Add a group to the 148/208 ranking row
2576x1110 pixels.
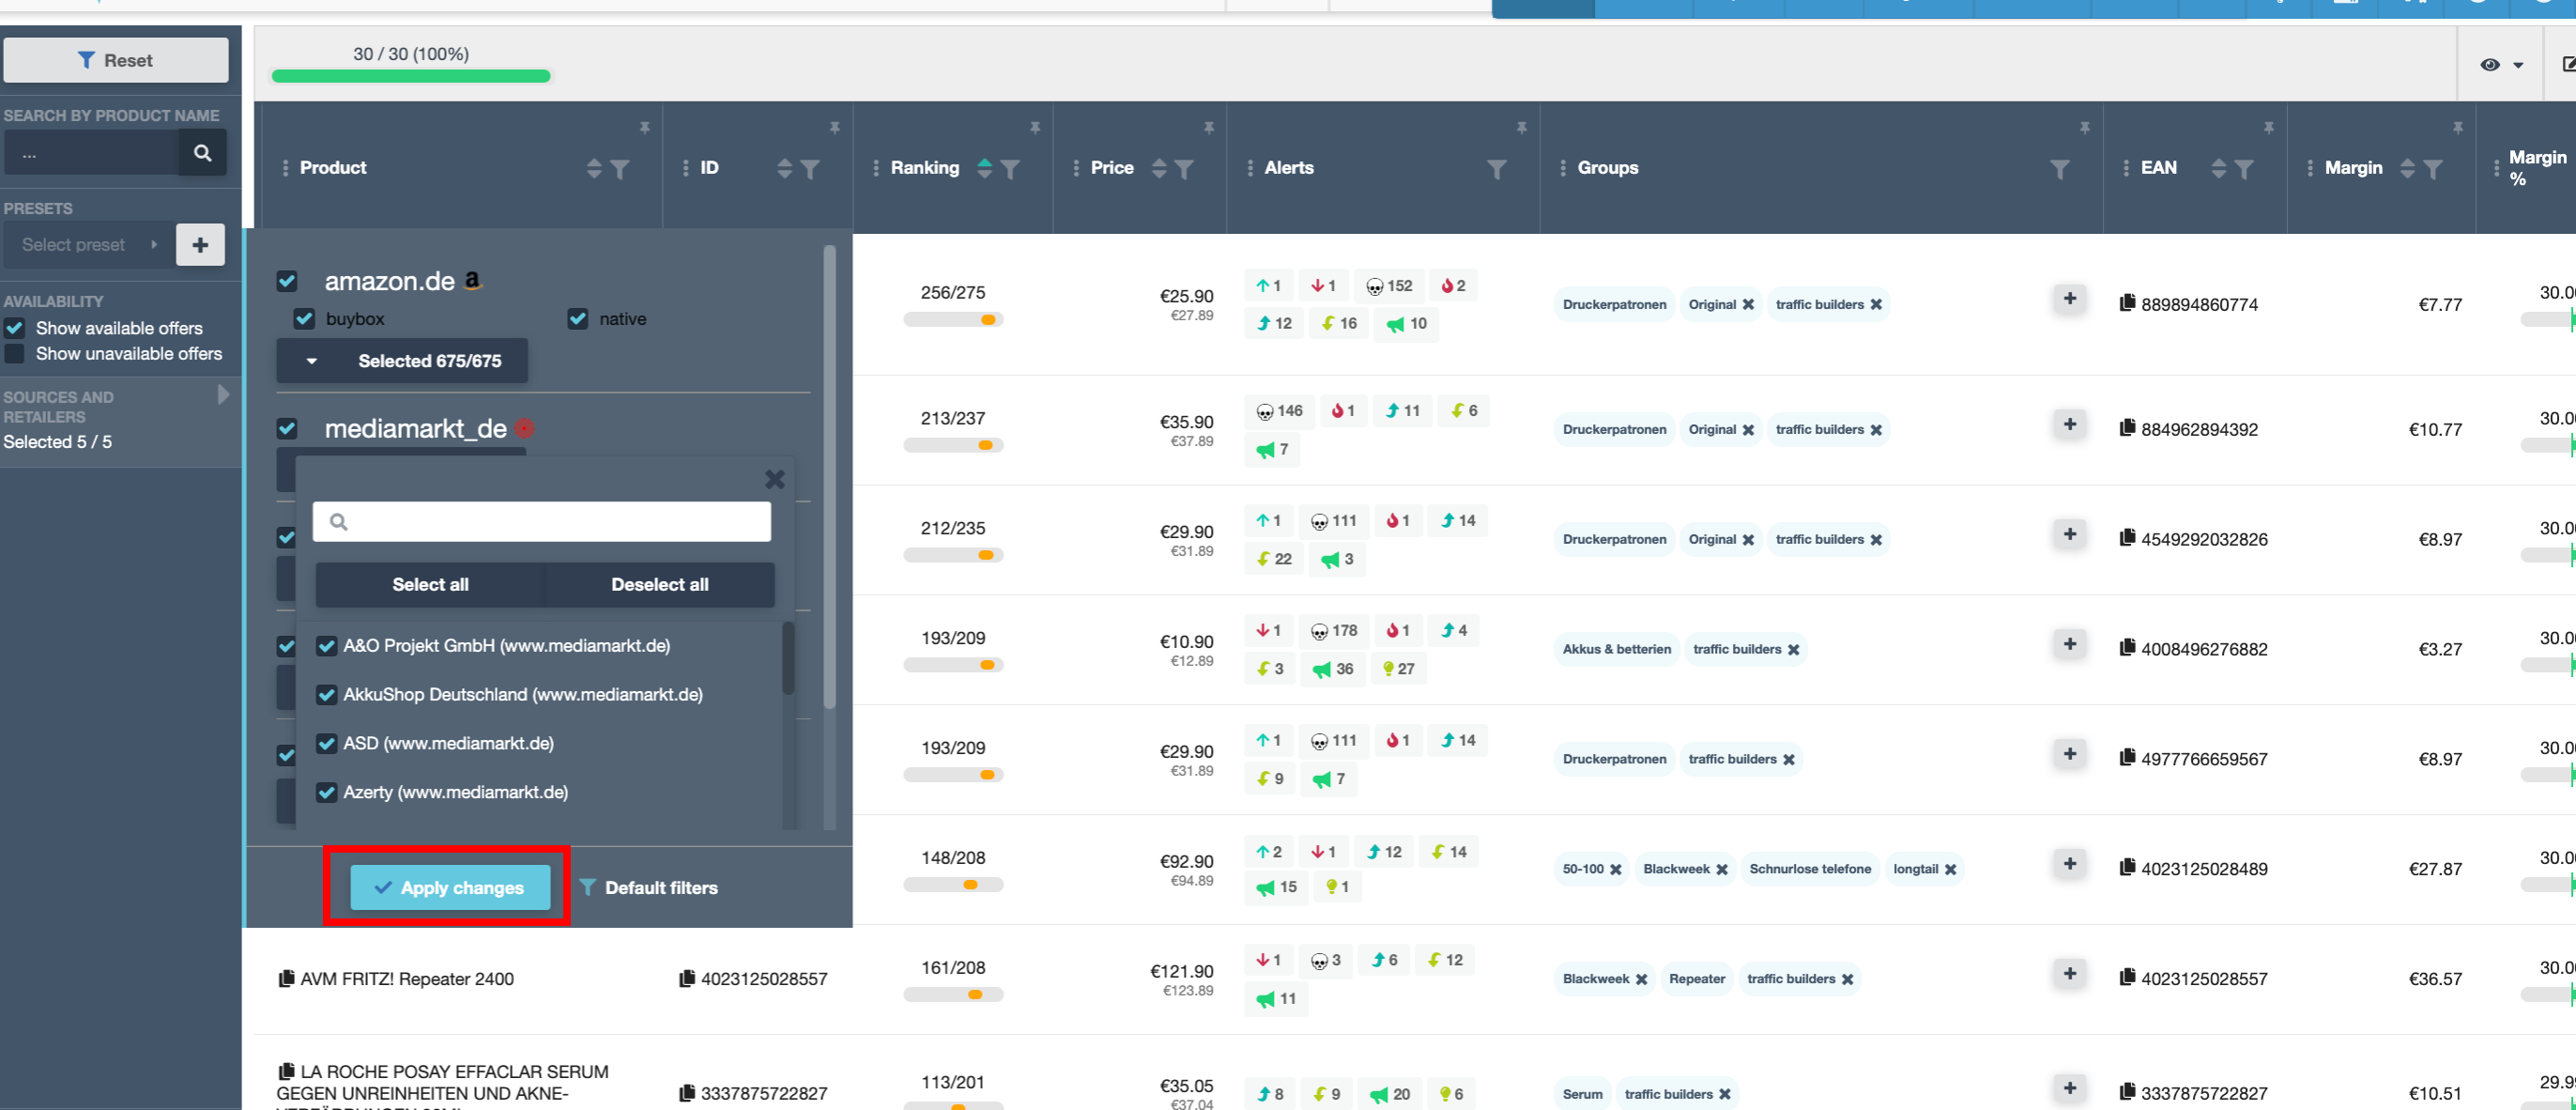[x=2069, y=863]
